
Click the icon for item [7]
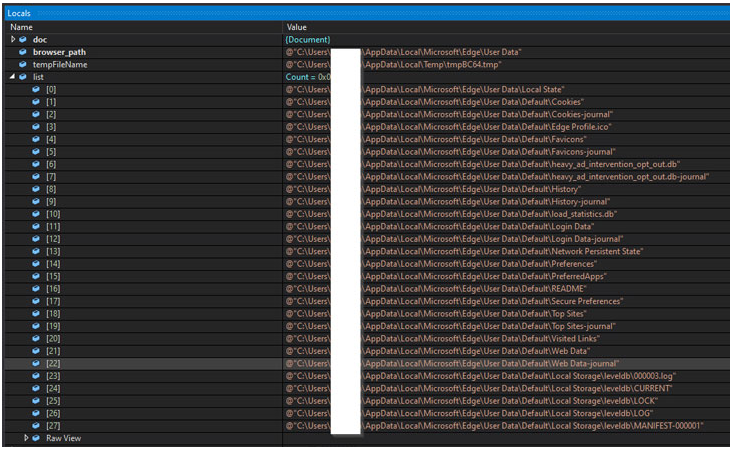point(36,177)
